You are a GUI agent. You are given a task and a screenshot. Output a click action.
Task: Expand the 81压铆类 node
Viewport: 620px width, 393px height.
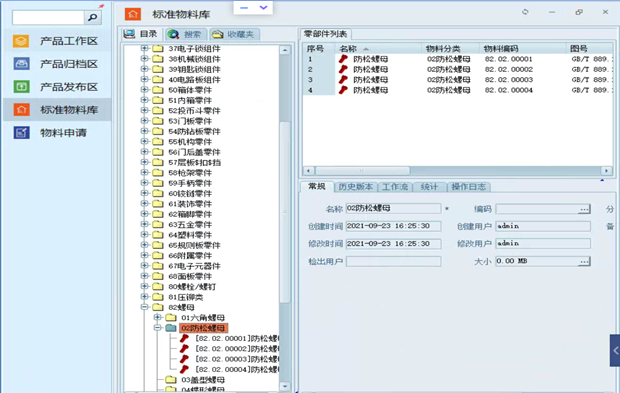click(x=144, y=297)
